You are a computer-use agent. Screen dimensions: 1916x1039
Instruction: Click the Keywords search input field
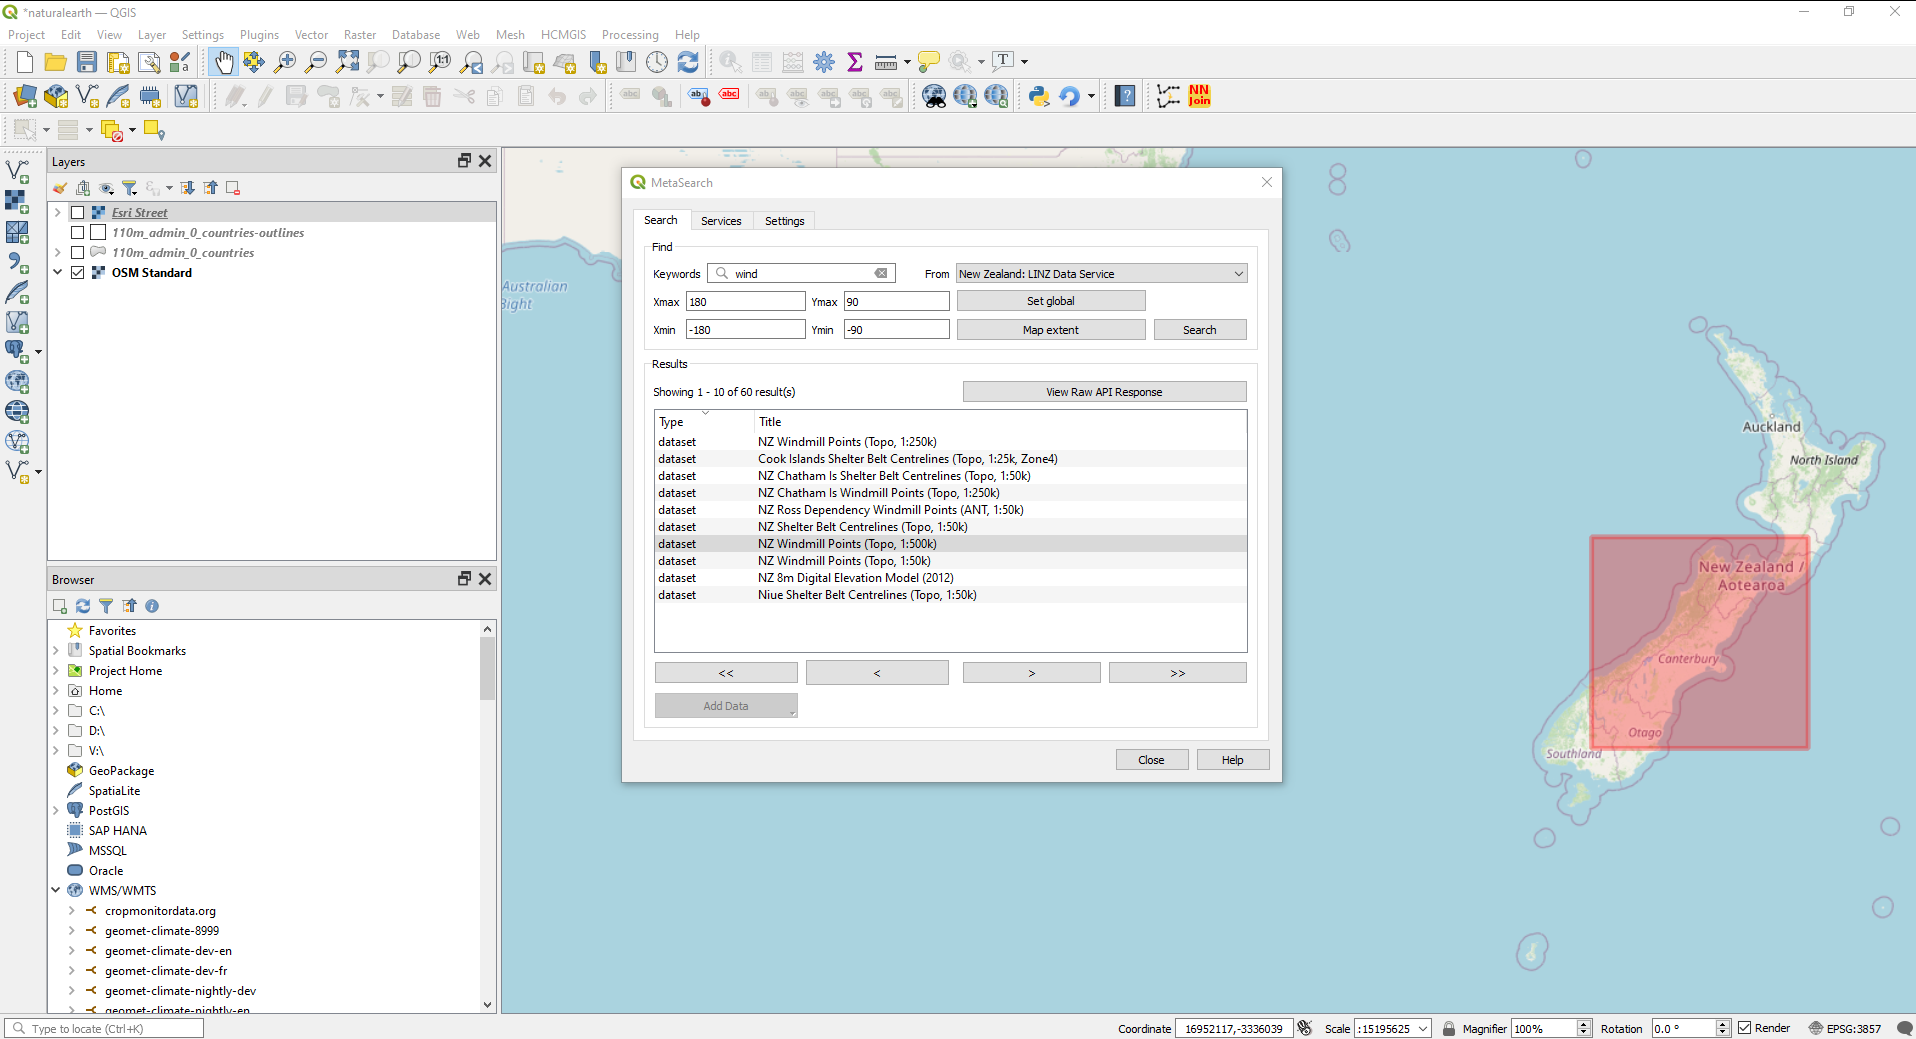[x=802, y=274]
